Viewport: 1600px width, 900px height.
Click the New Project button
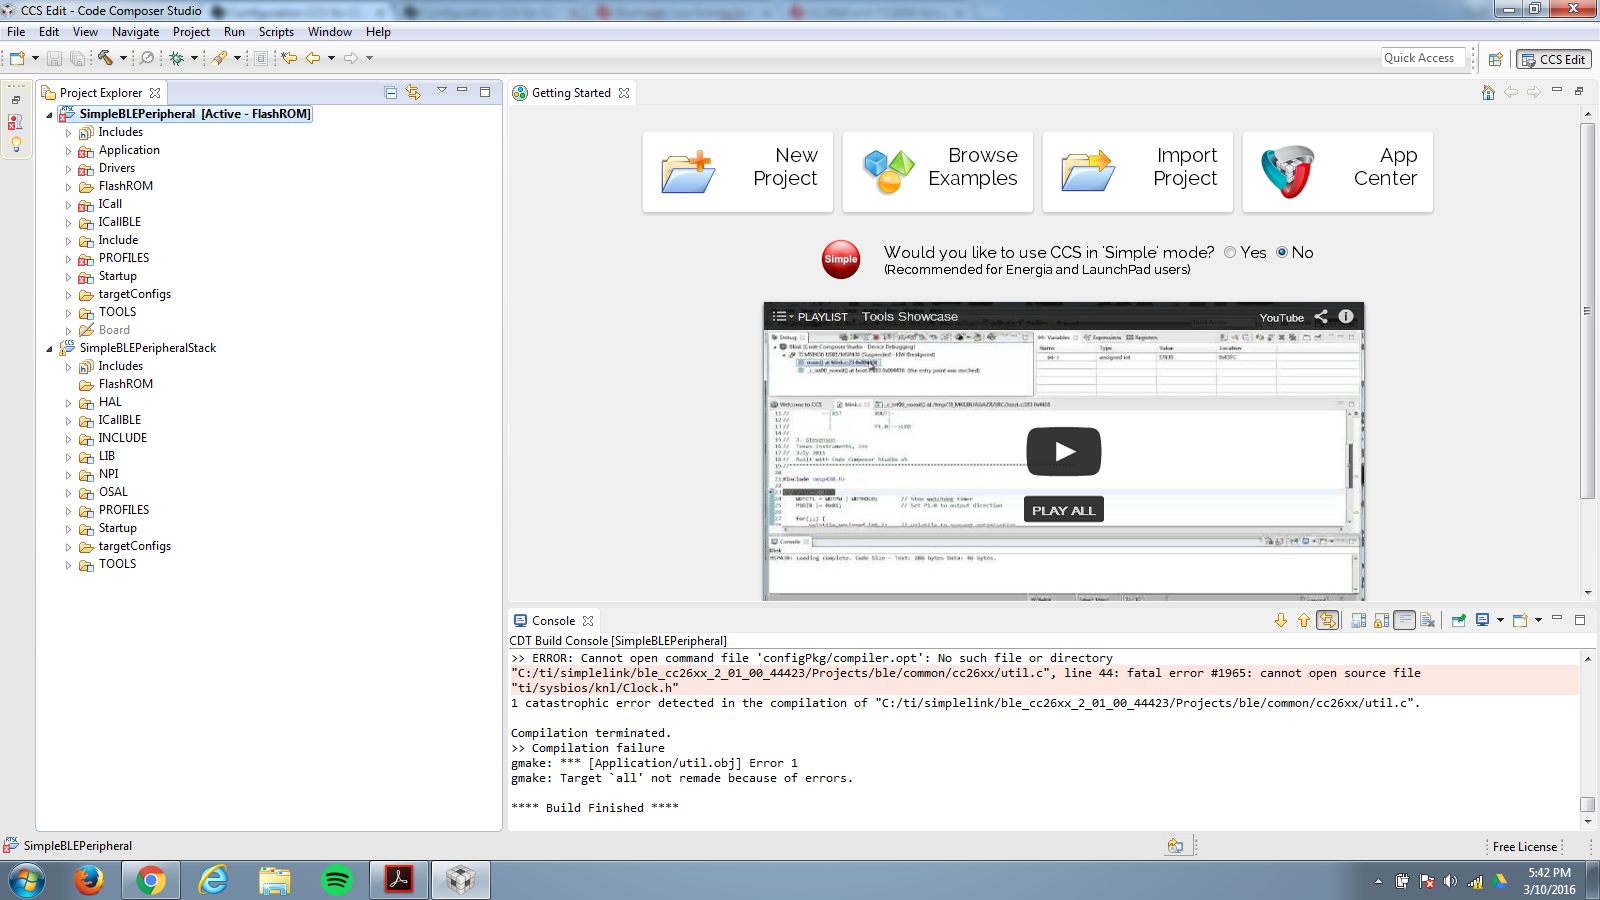[738, 172]
